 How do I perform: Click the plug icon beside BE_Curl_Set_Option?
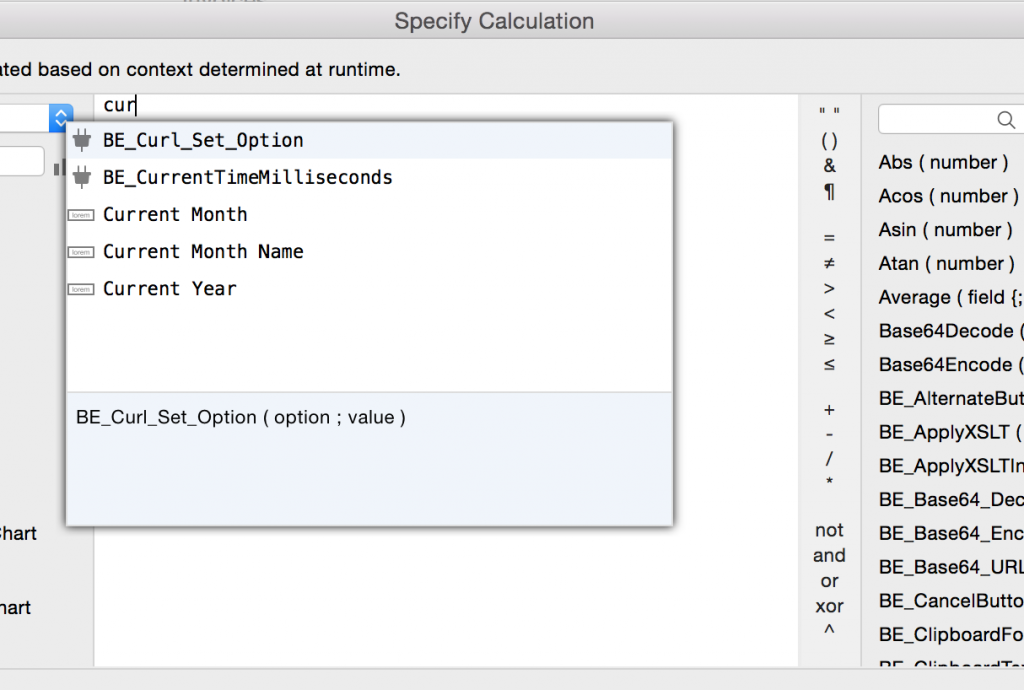coord(83,141)
